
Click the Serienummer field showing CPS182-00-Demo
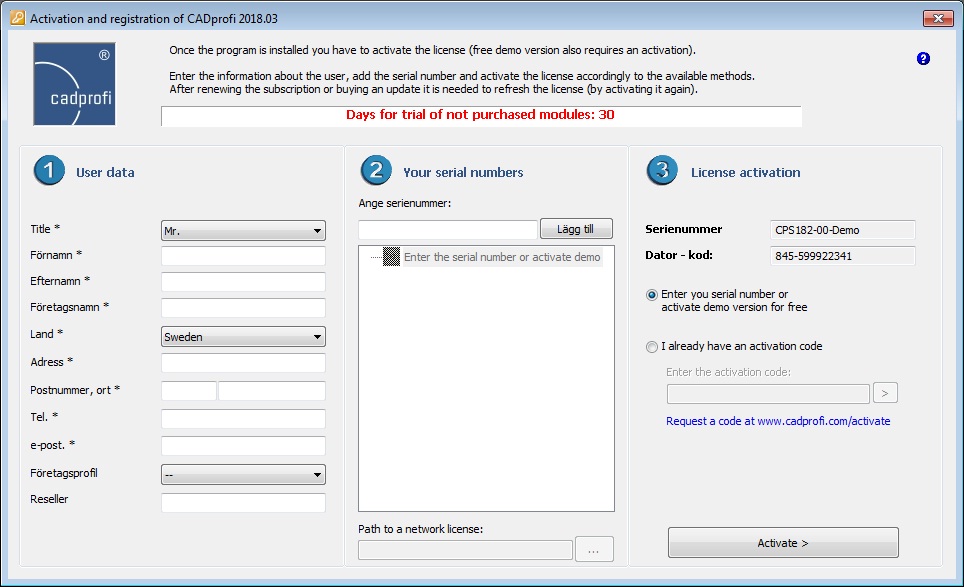coord(843,230)
